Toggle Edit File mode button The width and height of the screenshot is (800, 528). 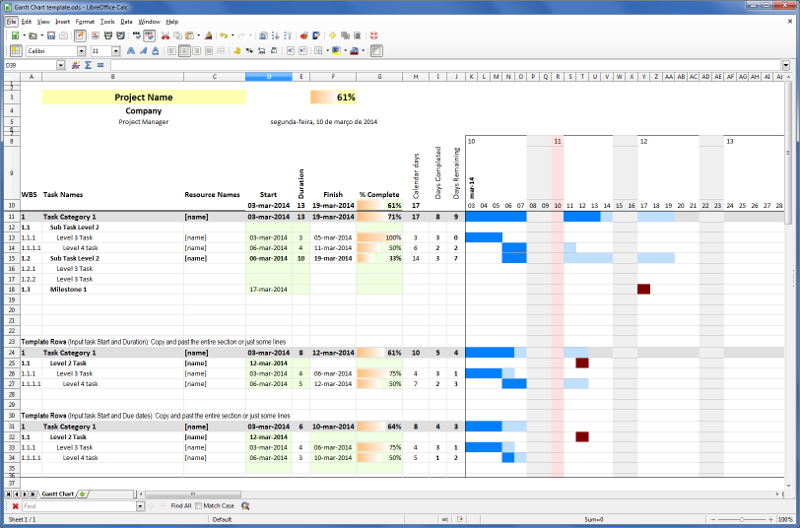80,35
